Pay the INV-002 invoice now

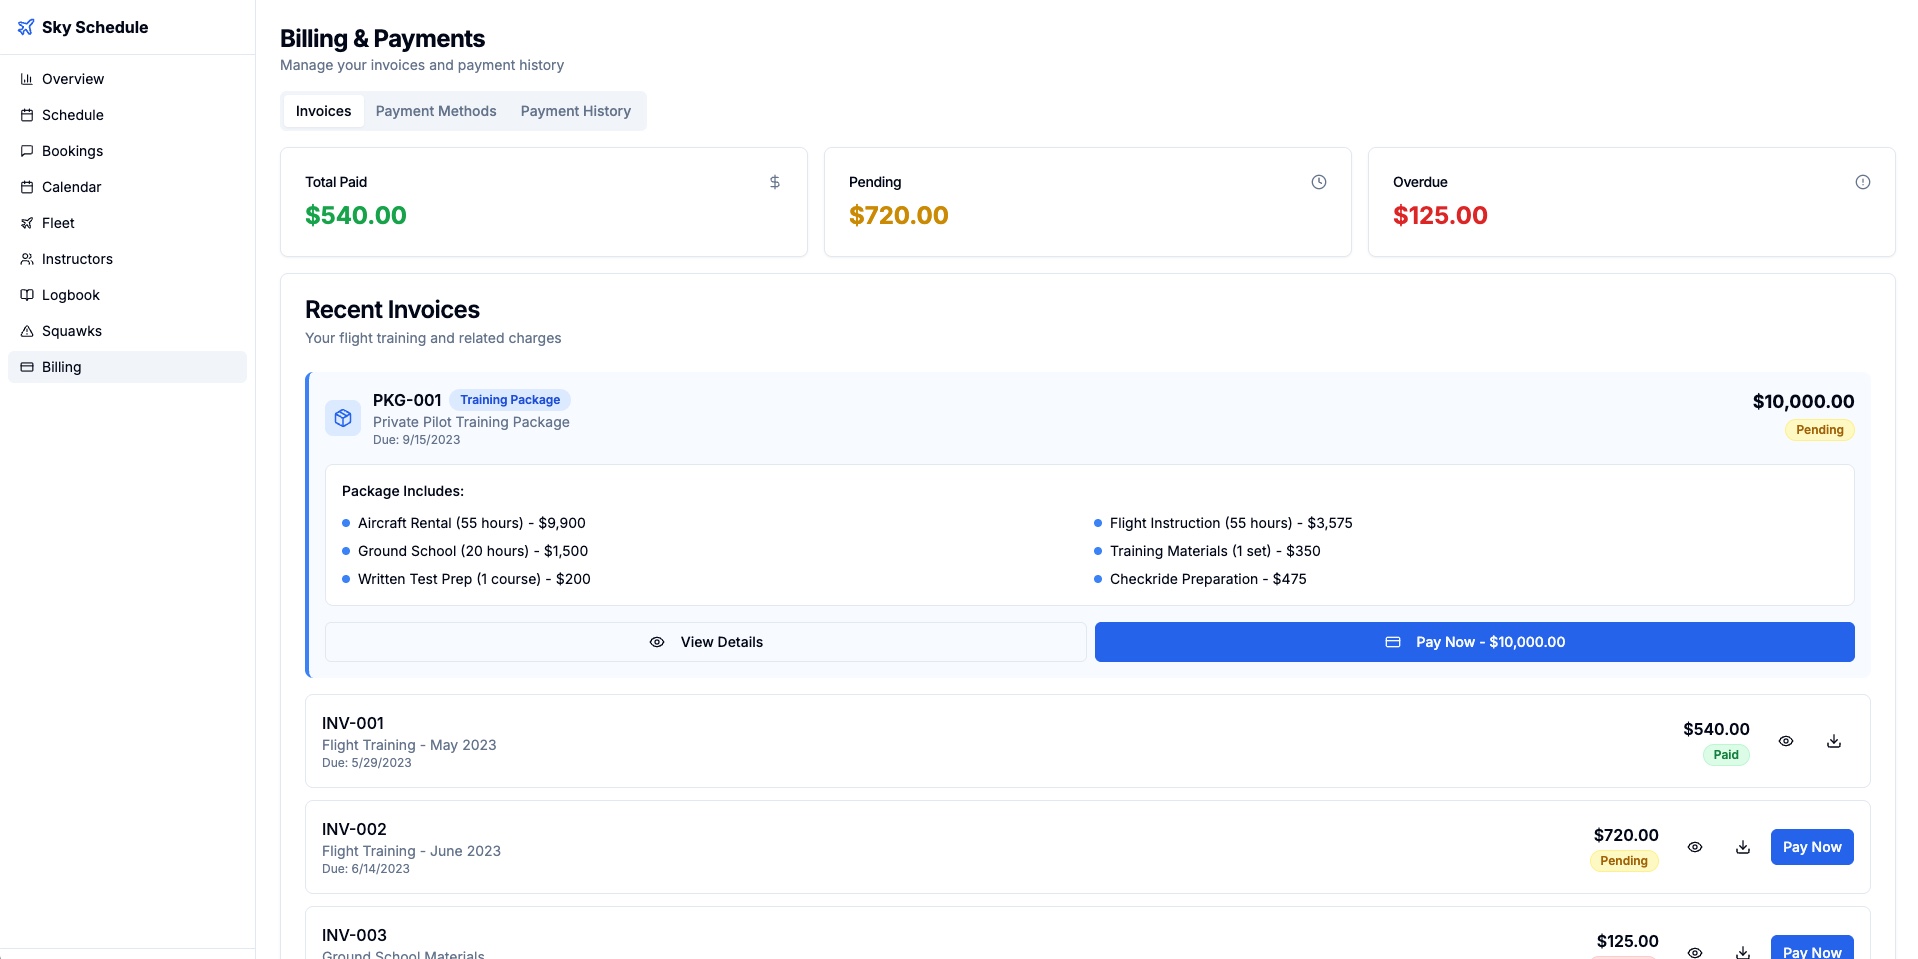1811,847
